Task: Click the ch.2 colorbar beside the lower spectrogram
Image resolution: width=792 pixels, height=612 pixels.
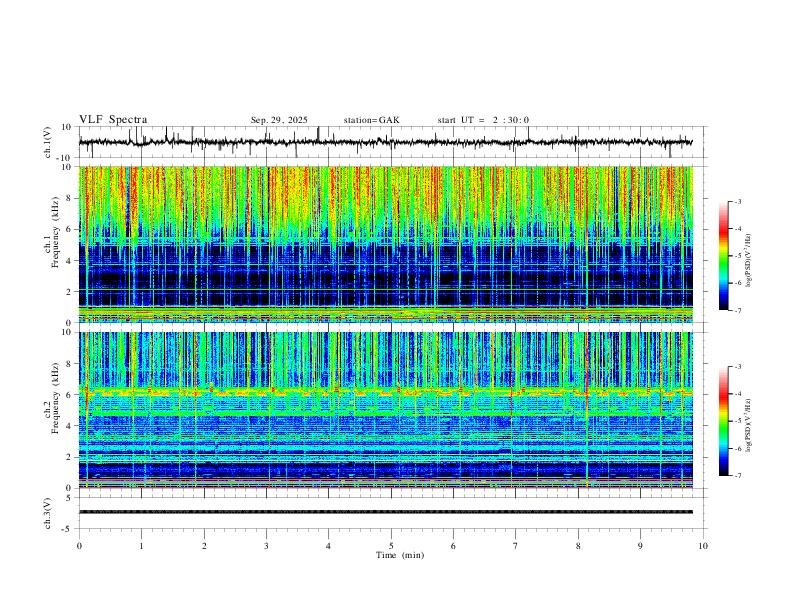Action: (x=724, y=421)
